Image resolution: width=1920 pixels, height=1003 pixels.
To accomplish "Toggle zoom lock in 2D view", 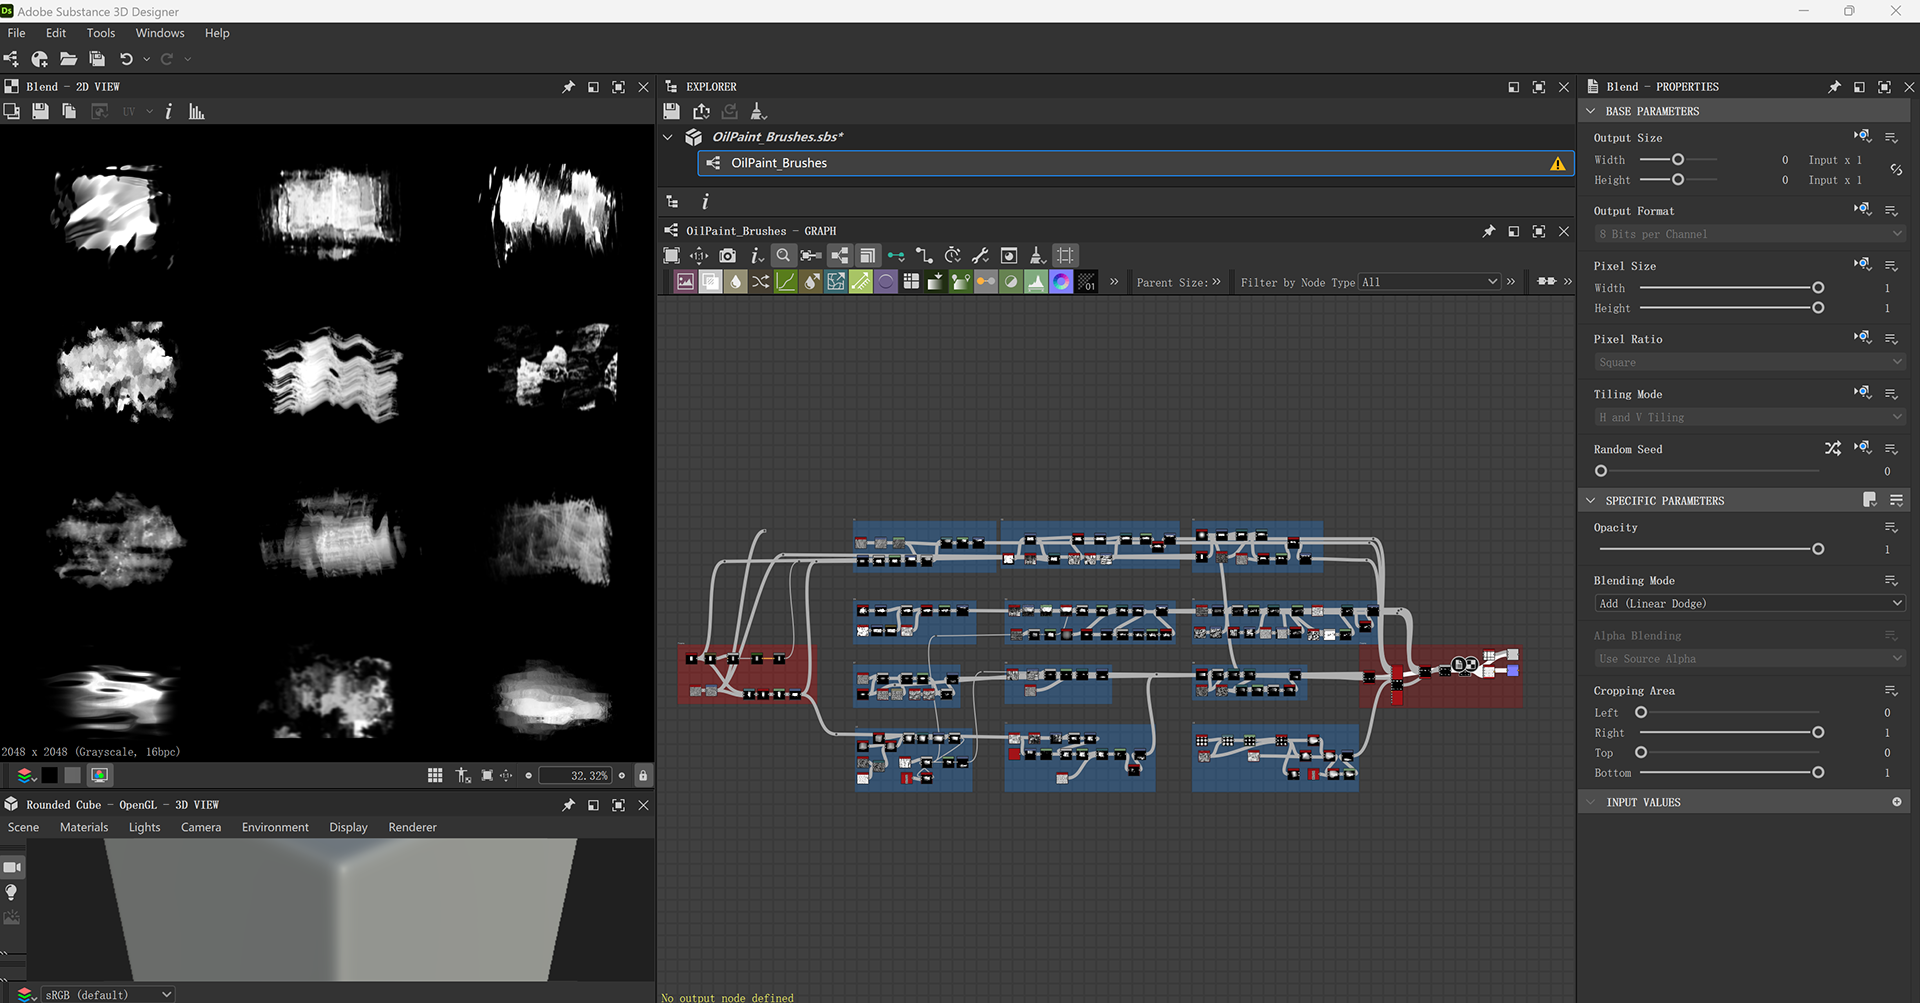I will click(643, 775).
